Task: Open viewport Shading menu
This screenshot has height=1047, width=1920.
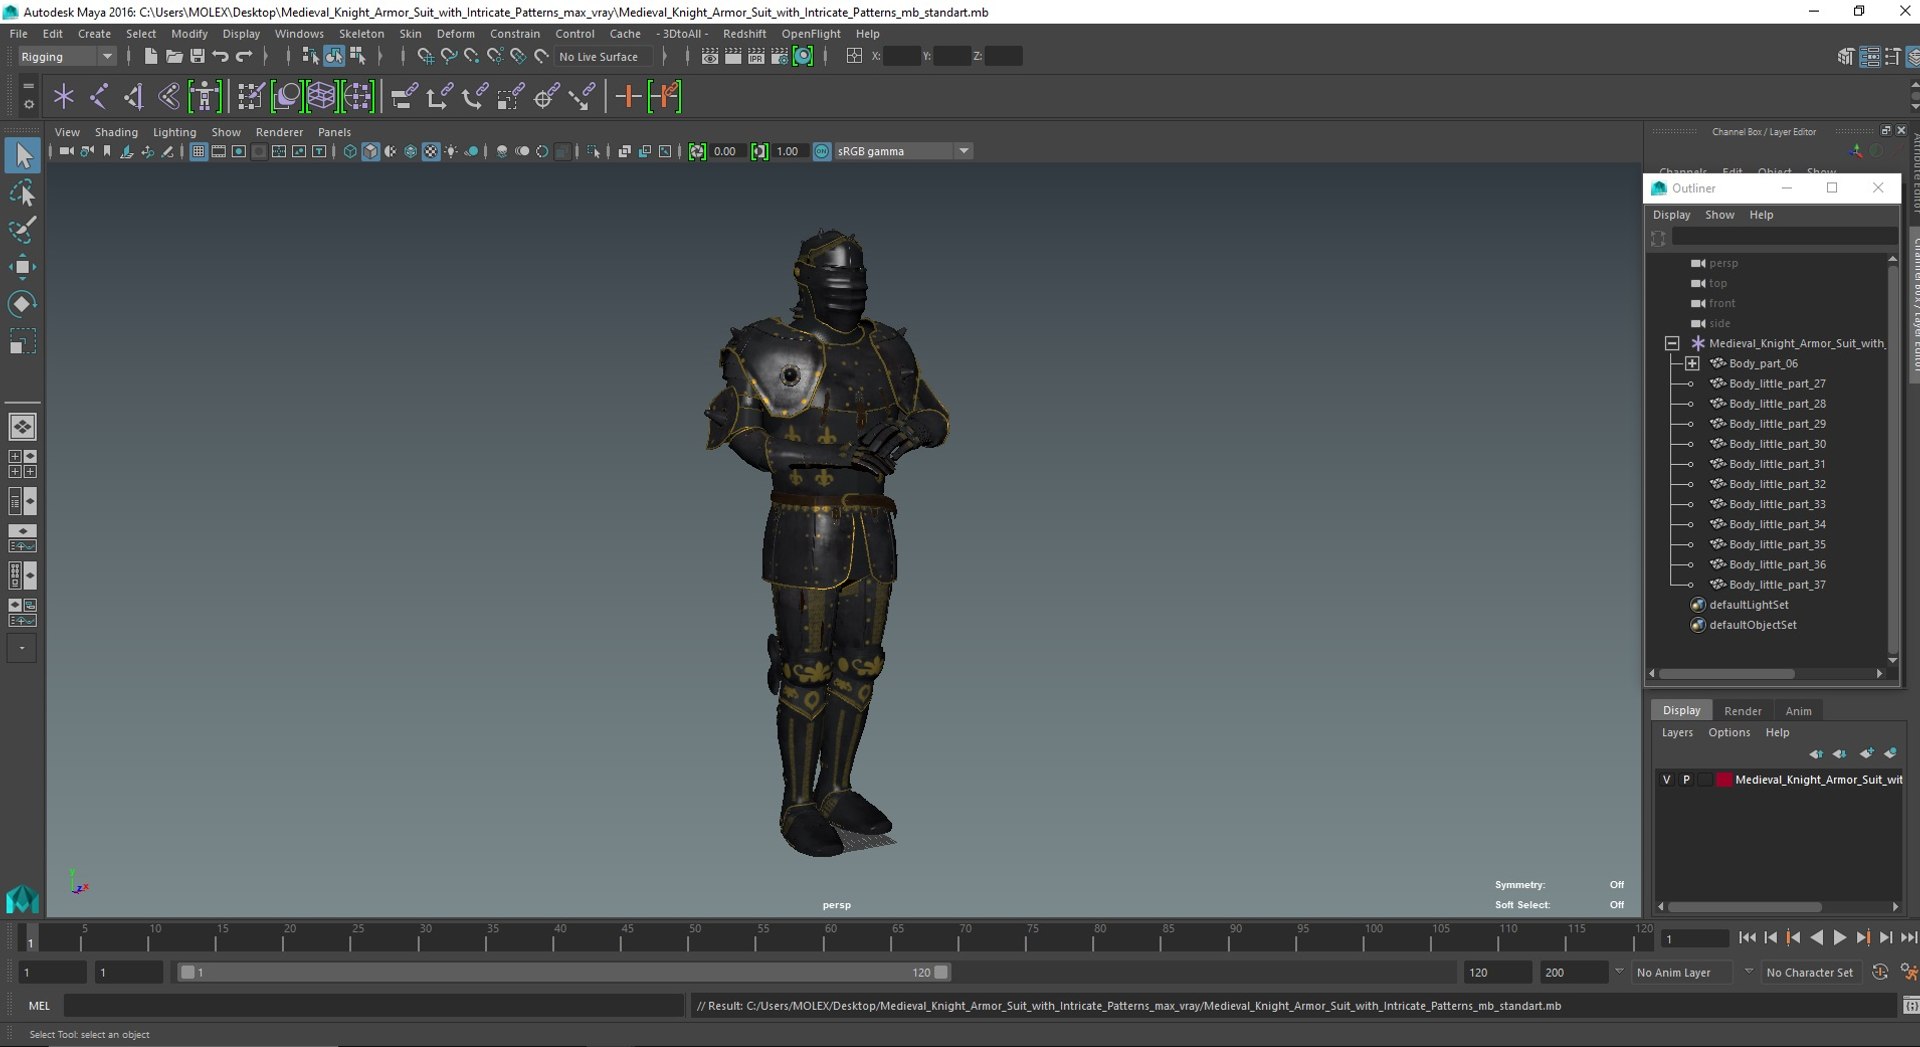Action: point(116,132)
